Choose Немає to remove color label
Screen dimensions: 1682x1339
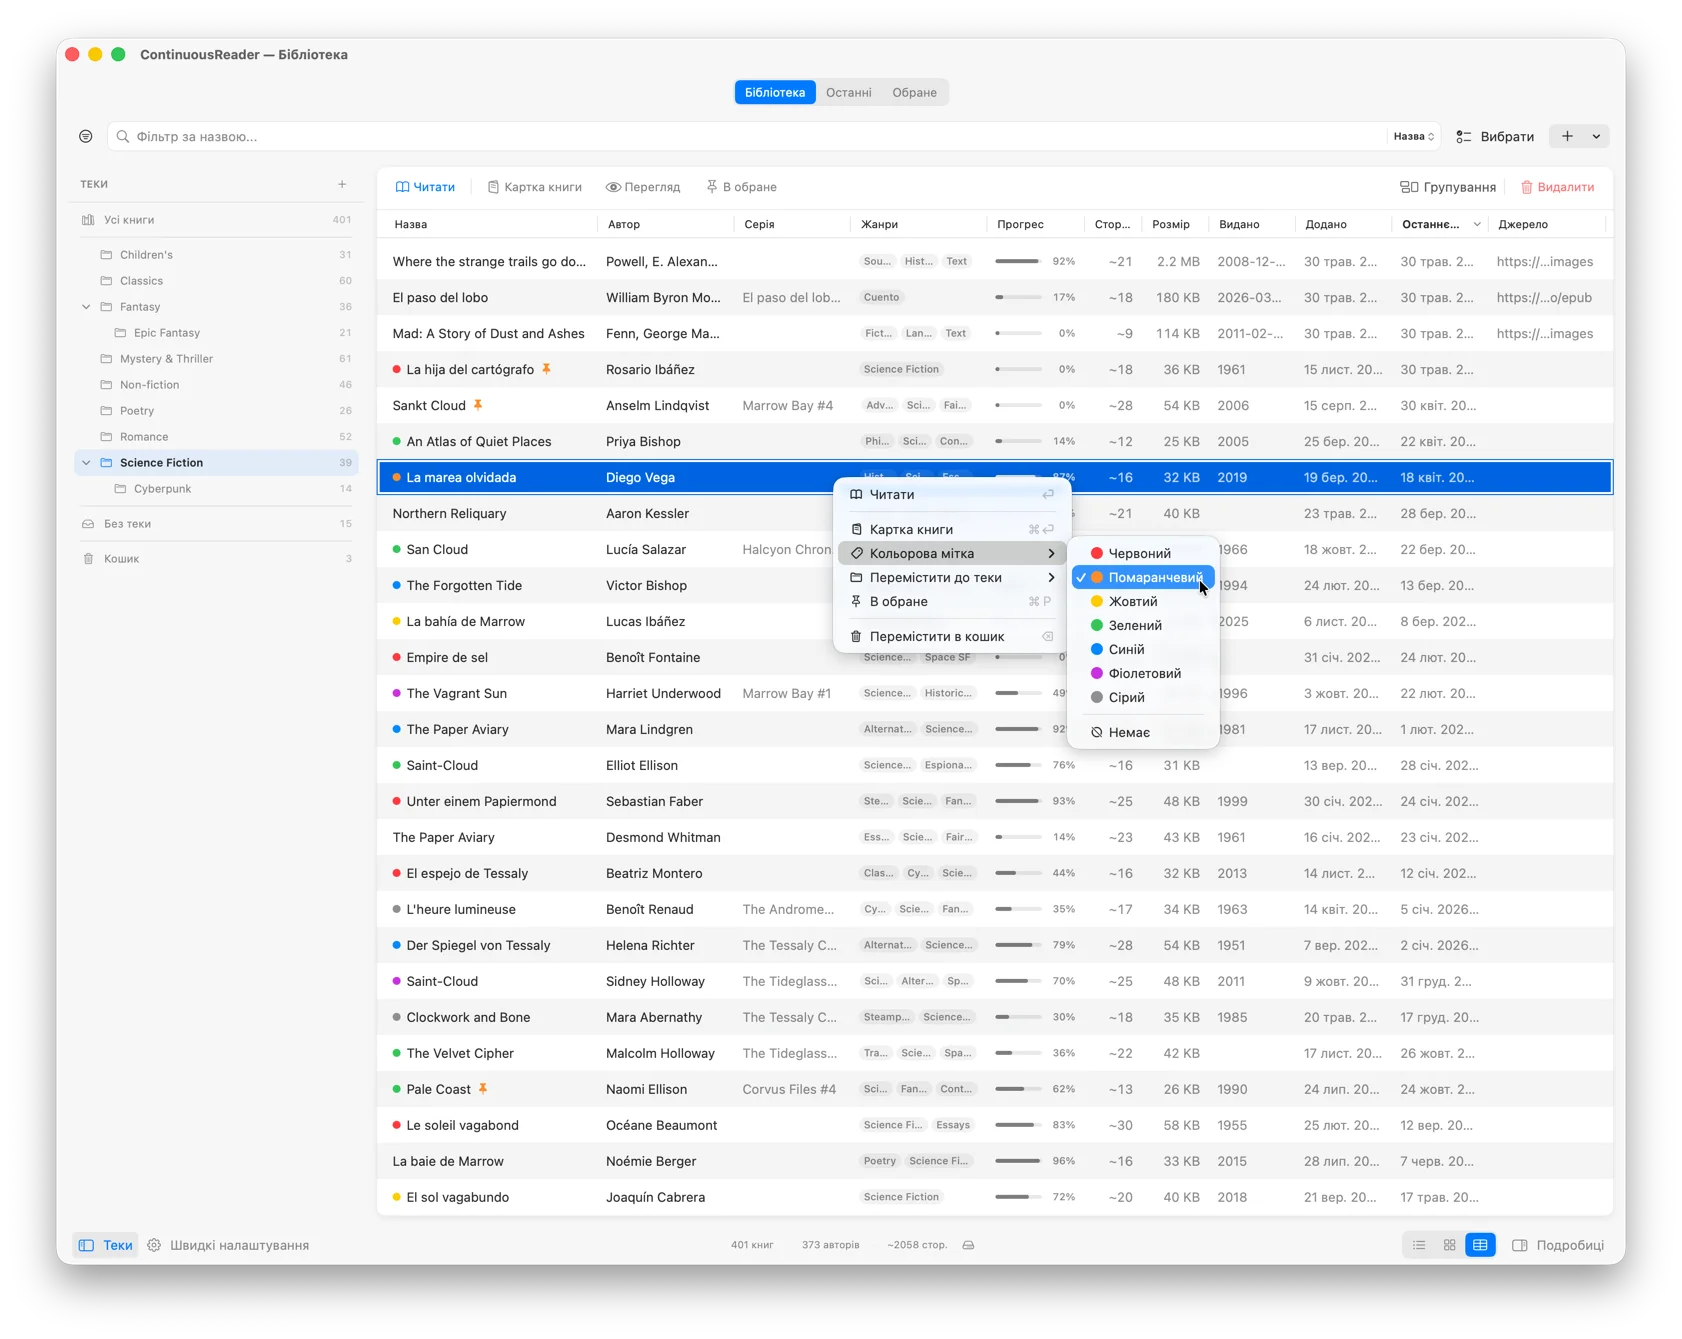coord(1144,732)
